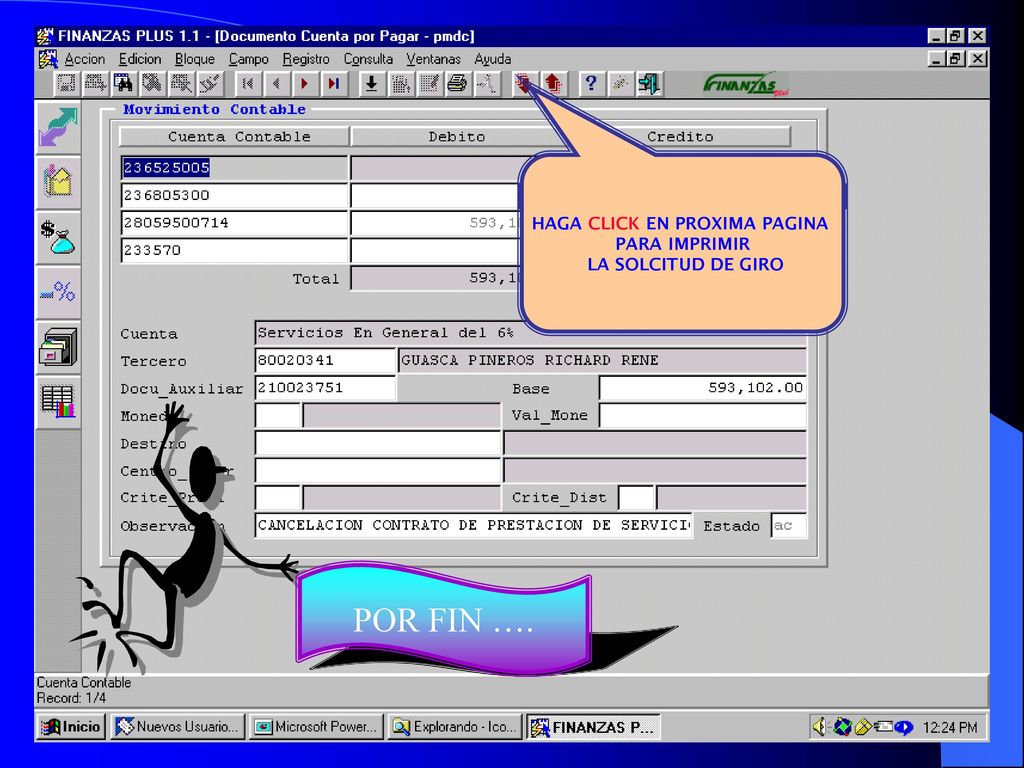1024x768 pixels.
Task: Open the Ventanas menu
Action: [433, 59]
